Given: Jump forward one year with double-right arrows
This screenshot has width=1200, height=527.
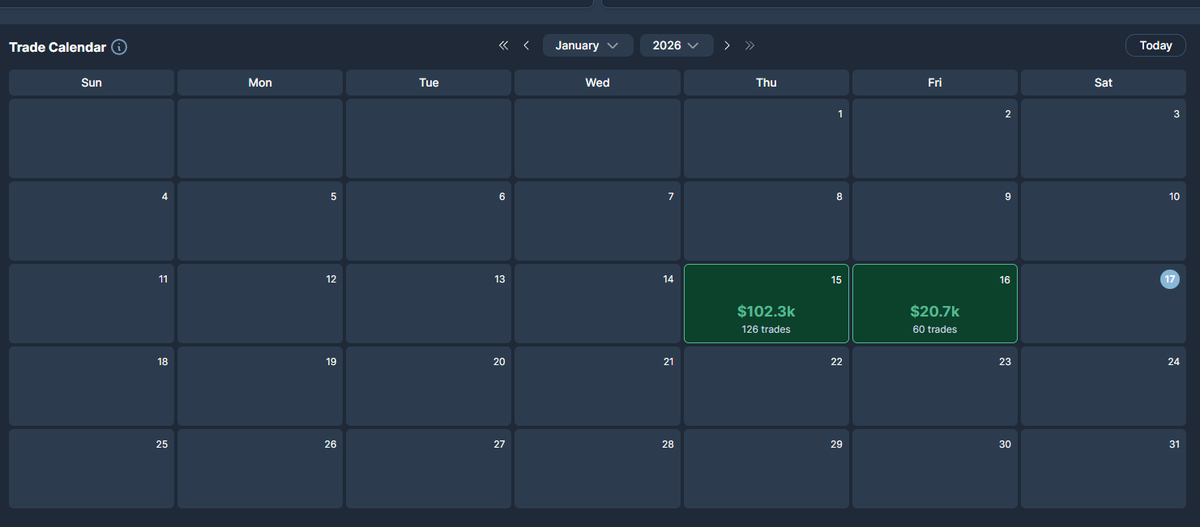Looking at the screenshot, I should 750,46.
